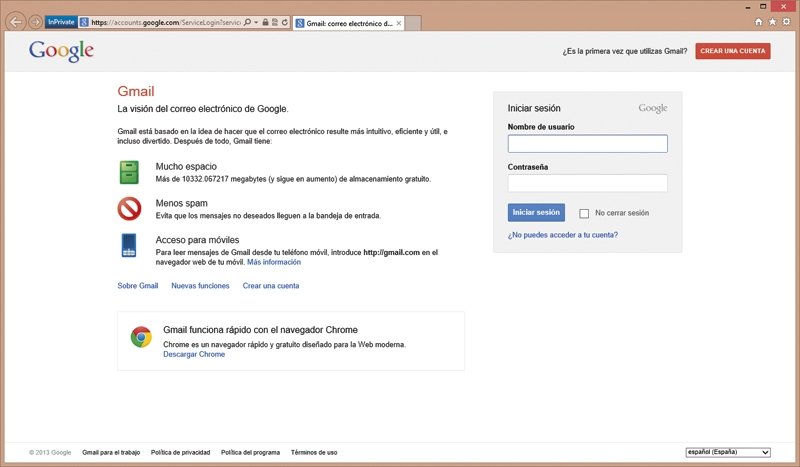
Task: Open Política del programa footer link
Action: (x=251, y=452)
